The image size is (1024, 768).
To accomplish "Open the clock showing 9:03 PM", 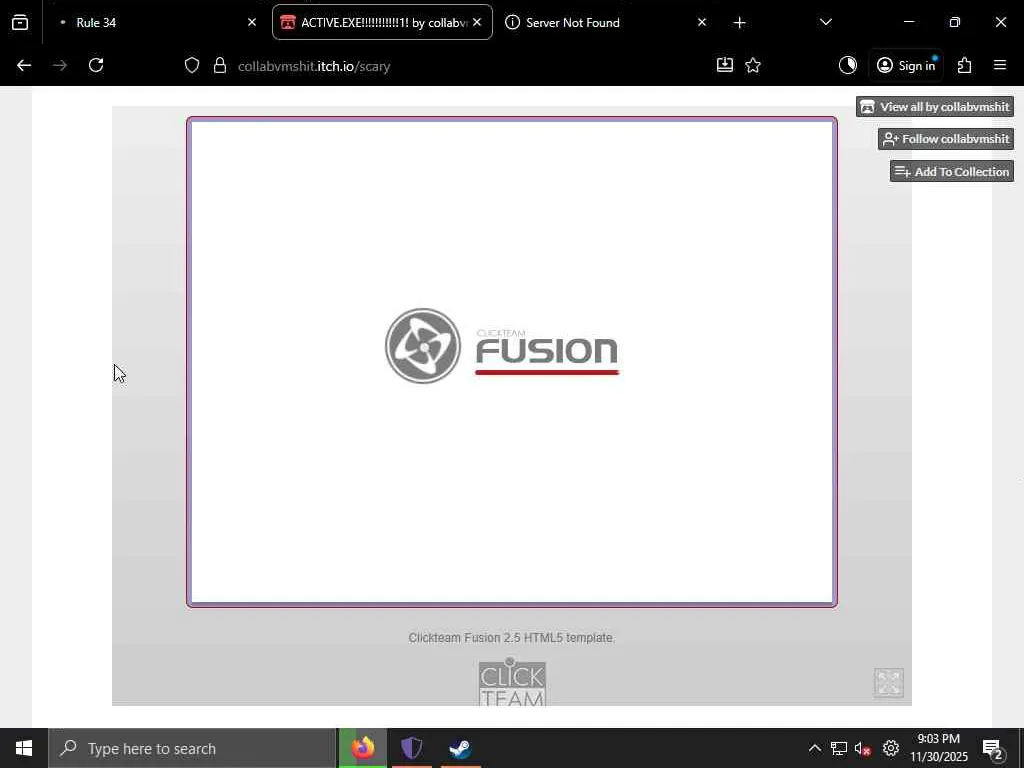I will [x=938, y=748].
